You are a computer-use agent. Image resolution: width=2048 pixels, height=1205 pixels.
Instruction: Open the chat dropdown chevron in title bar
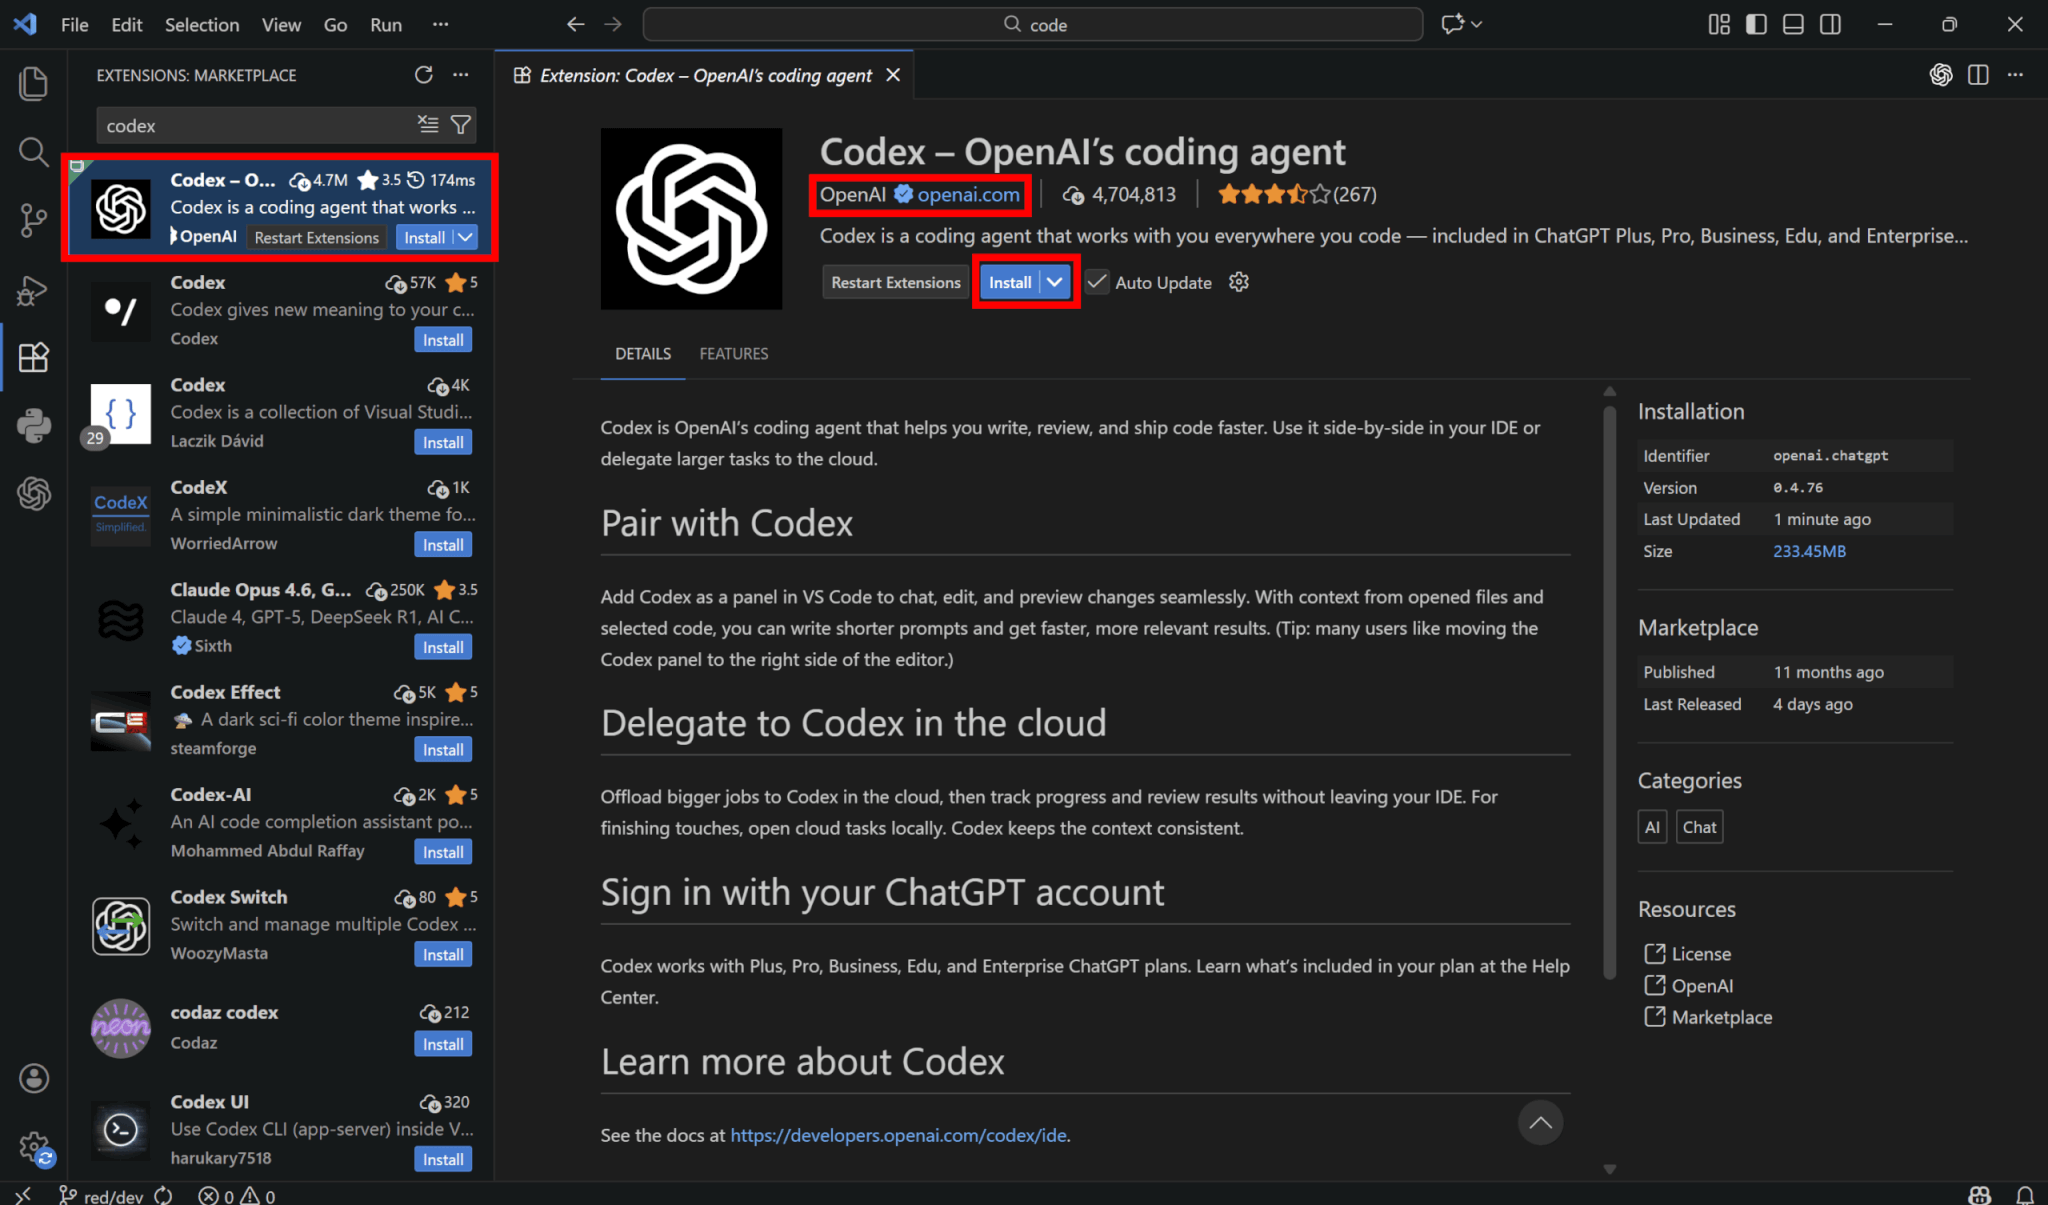click(1477, 24)
